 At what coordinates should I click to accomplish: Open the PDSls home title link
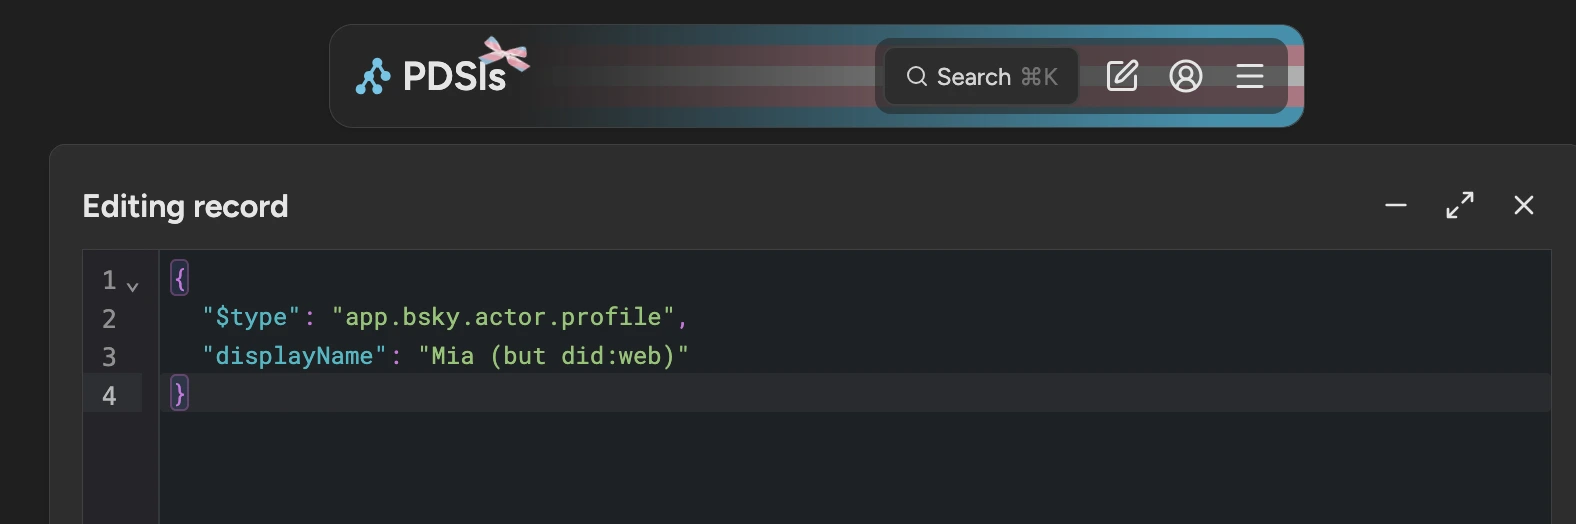pos(454,76)
